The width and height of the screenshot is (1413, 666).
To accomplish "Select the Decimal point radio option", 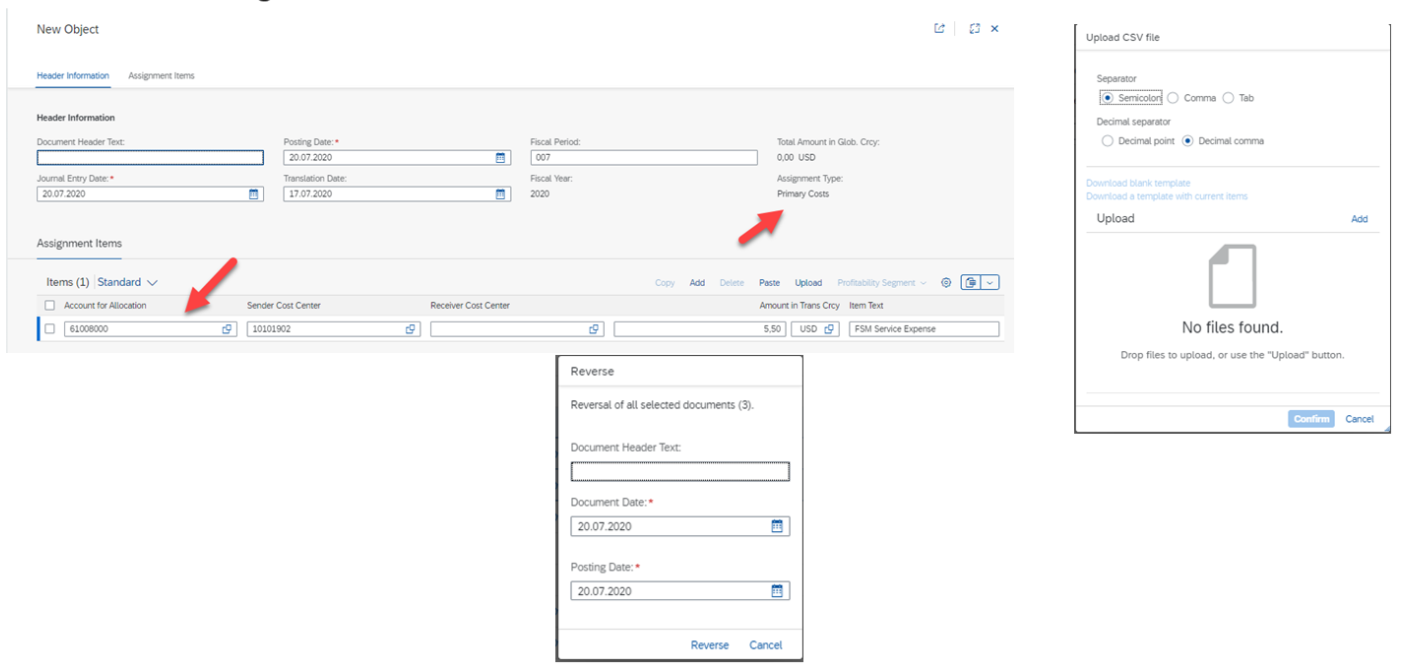I will pos(1107,141).
